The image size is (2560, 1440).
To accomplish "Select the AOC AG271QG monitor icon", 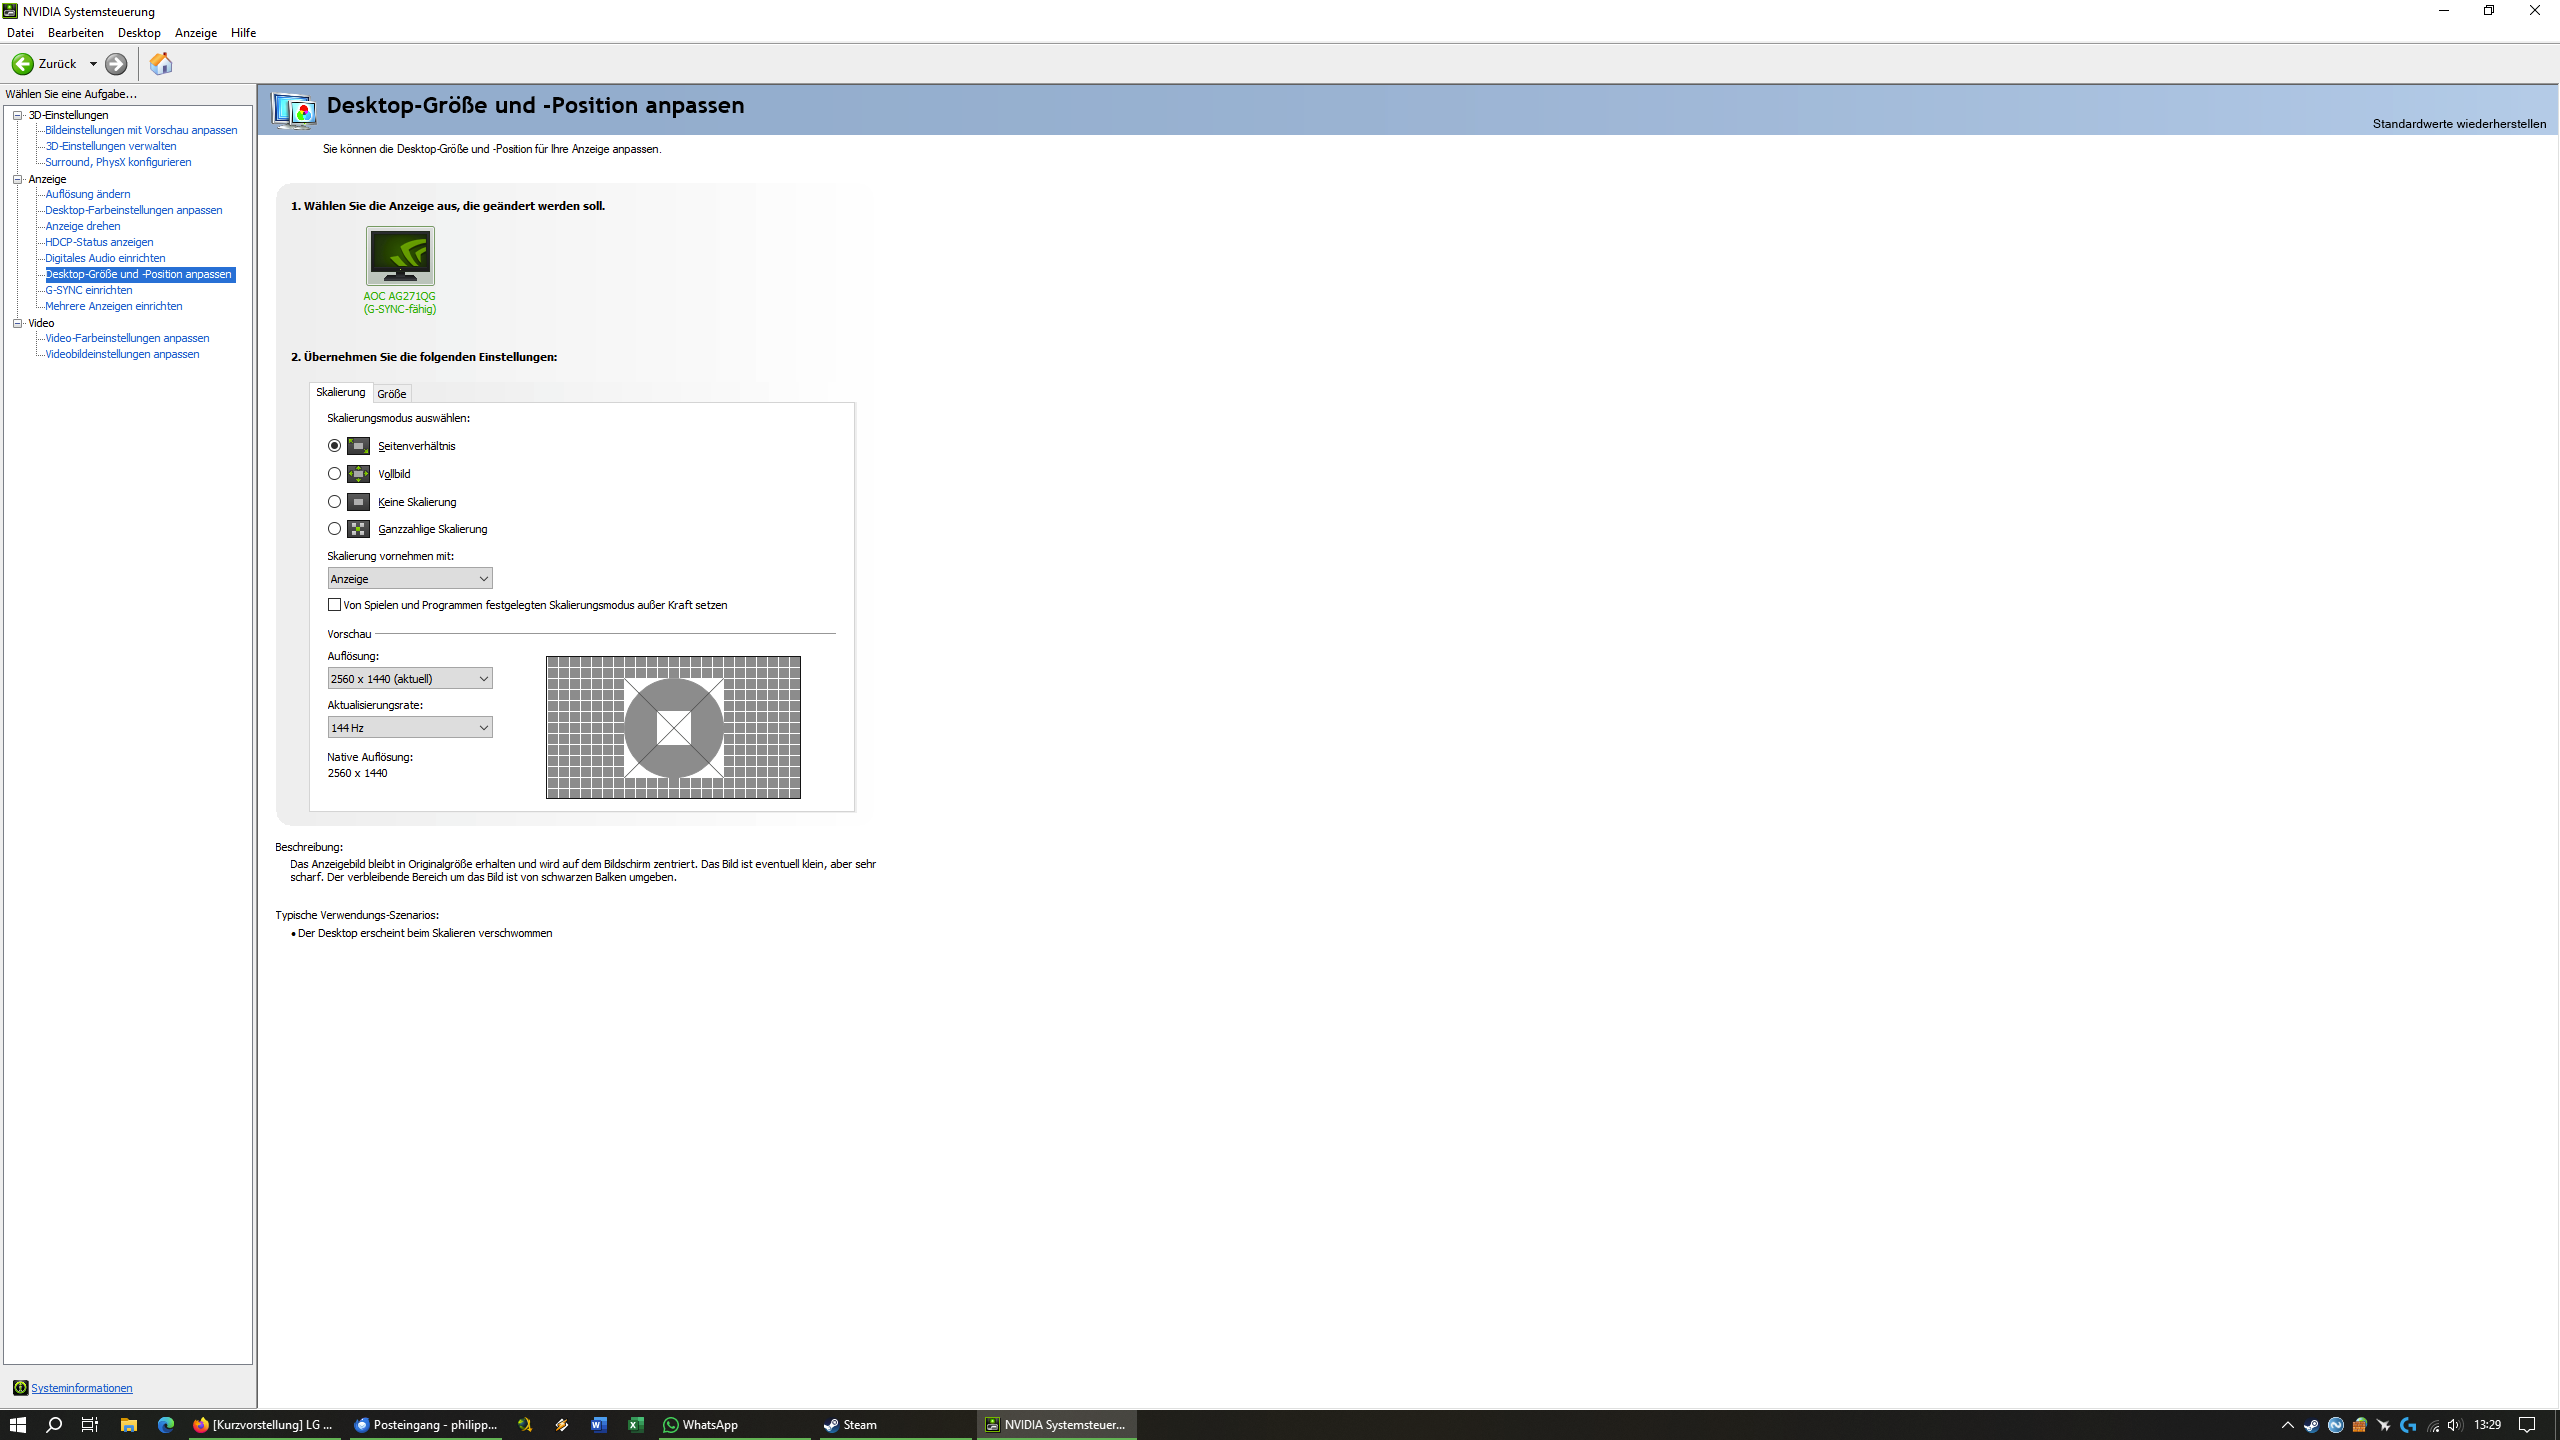I will click(x=400, y=256).
